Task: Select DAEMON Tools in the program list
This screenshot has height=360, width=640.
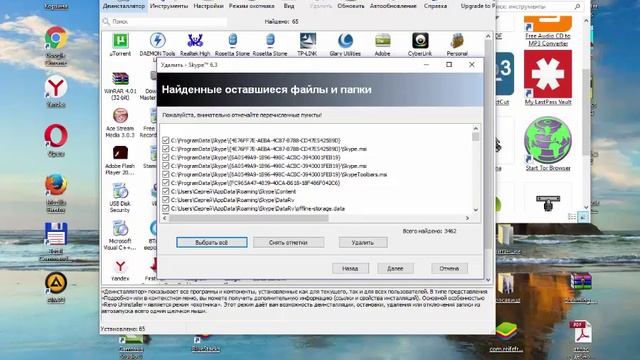Action: (158, 44)
